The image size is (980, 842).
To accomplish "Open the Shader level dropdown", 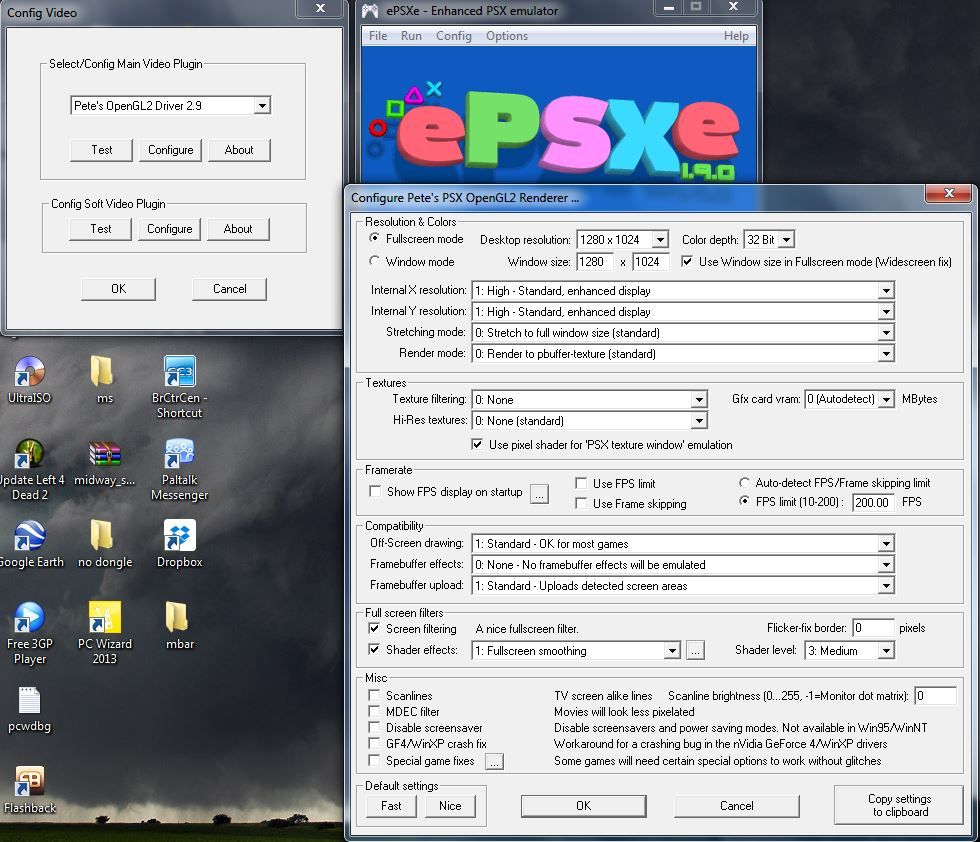I will [x=885, y=651].
